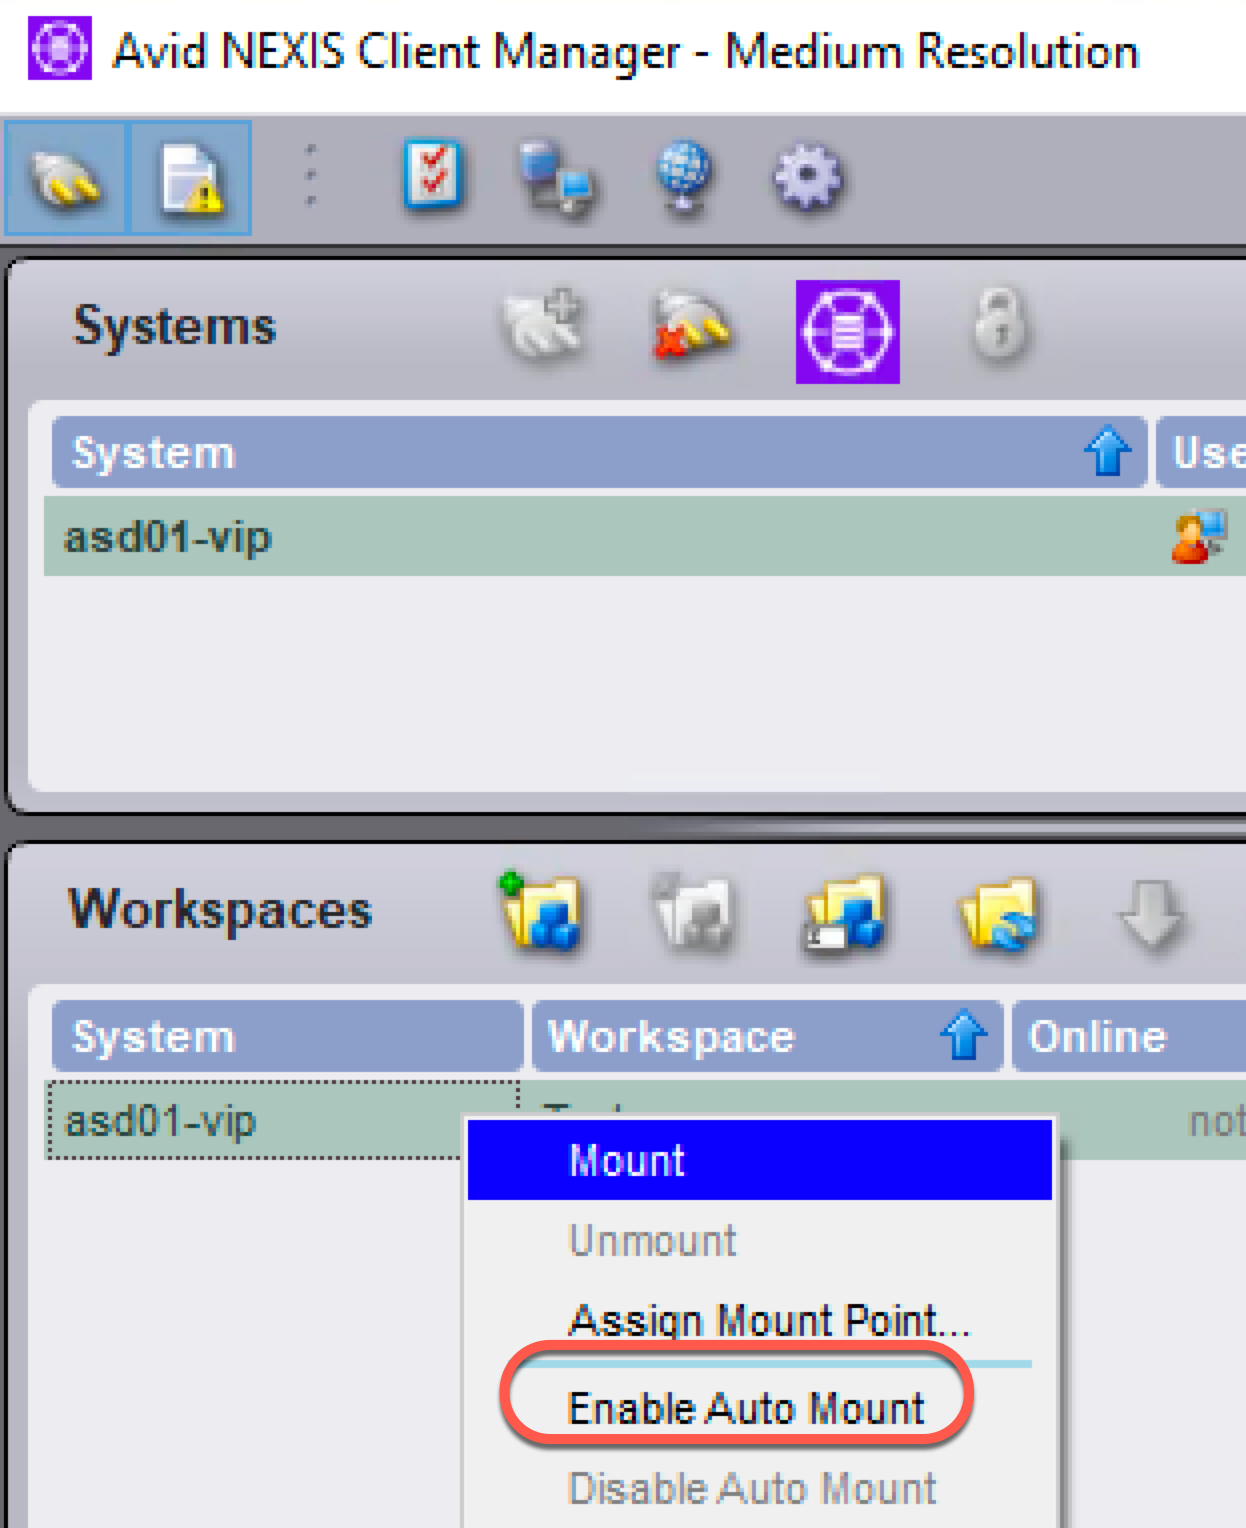Choose Assign Mount Point from context menu
The height and width of the screenshot is (1528, 1246).
tap(768, 1320)
